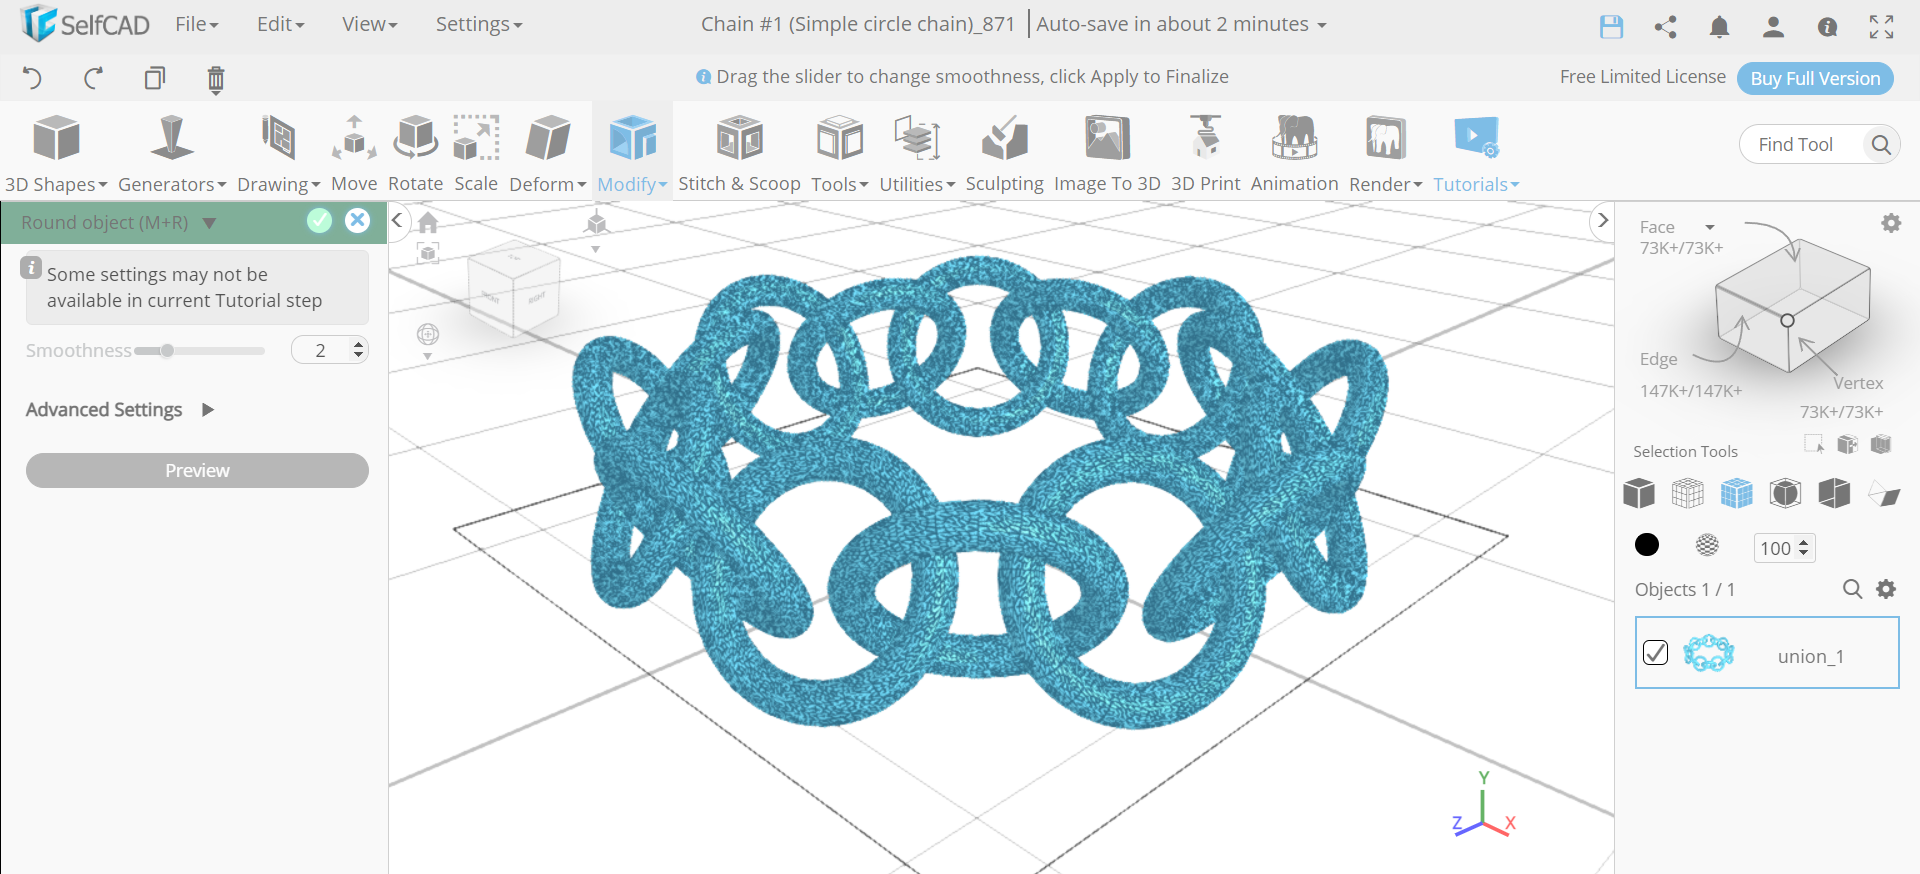Open the 3D Print tool
Screen dimensions: 1920x874
click(1206, 154)
